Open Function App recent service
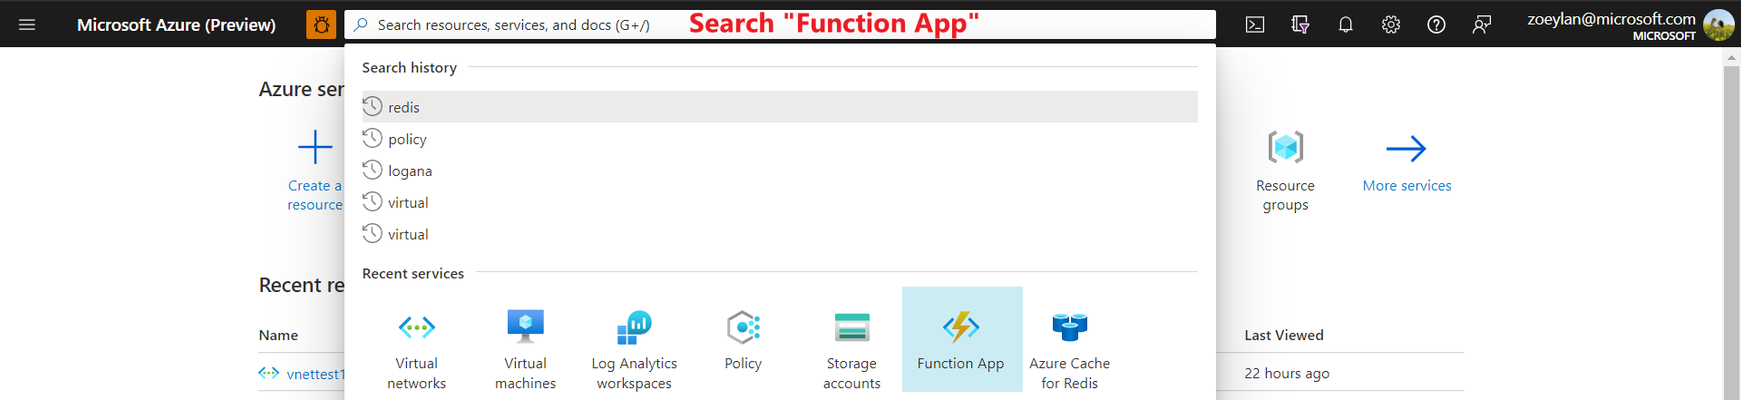1741x400 pixels. 962,340
